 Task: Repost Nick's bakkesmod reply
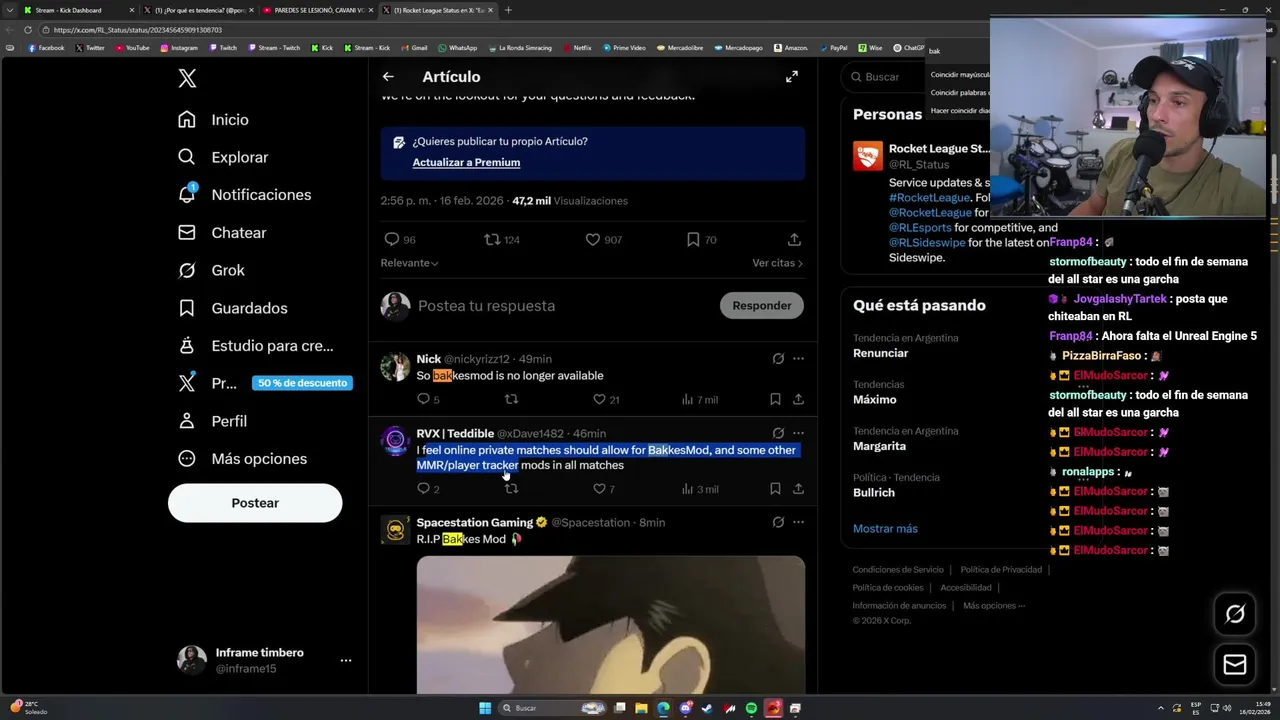pos(511,400)
